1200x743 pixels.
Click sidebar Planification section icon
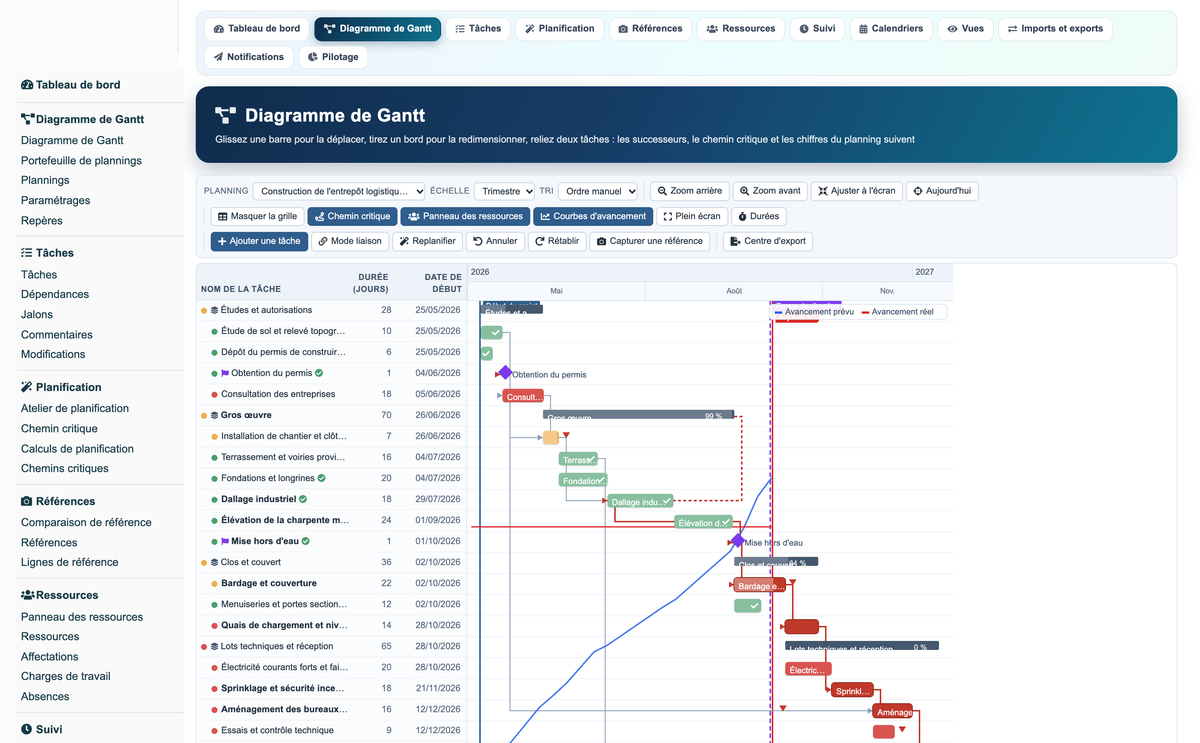[27, 387]
